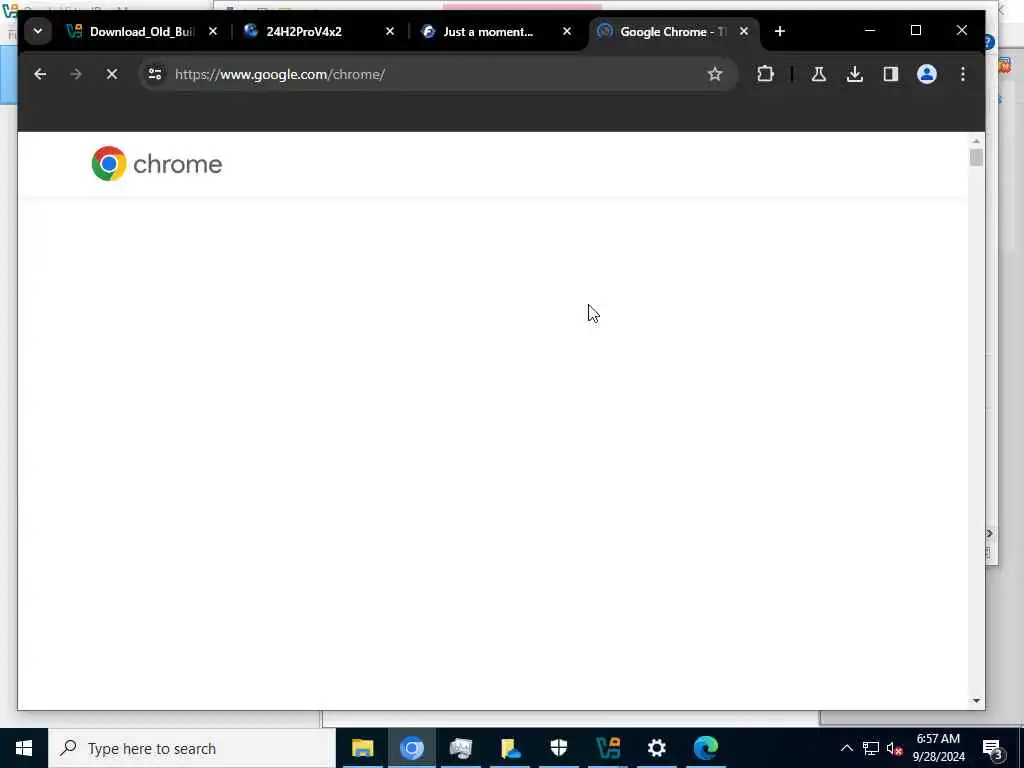This screenshot has width=1024, height=768.
Task: Click the forward navigation arrow
Action: 76,74
